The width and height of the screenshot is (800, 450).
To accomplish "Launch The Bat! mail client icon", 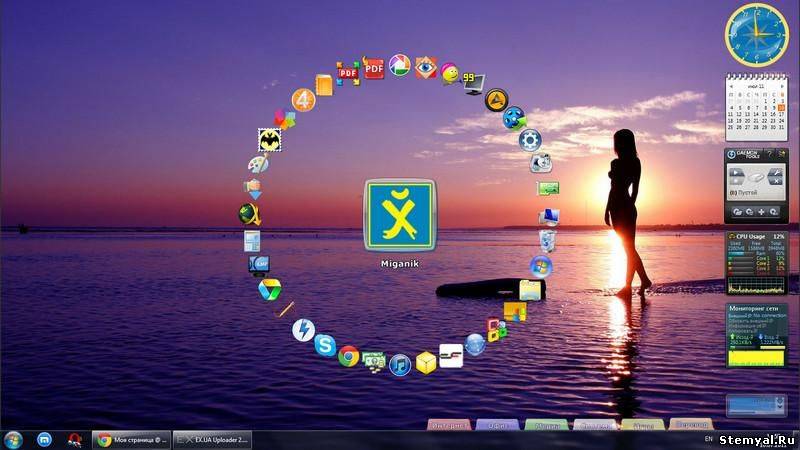I will (269, 140).
